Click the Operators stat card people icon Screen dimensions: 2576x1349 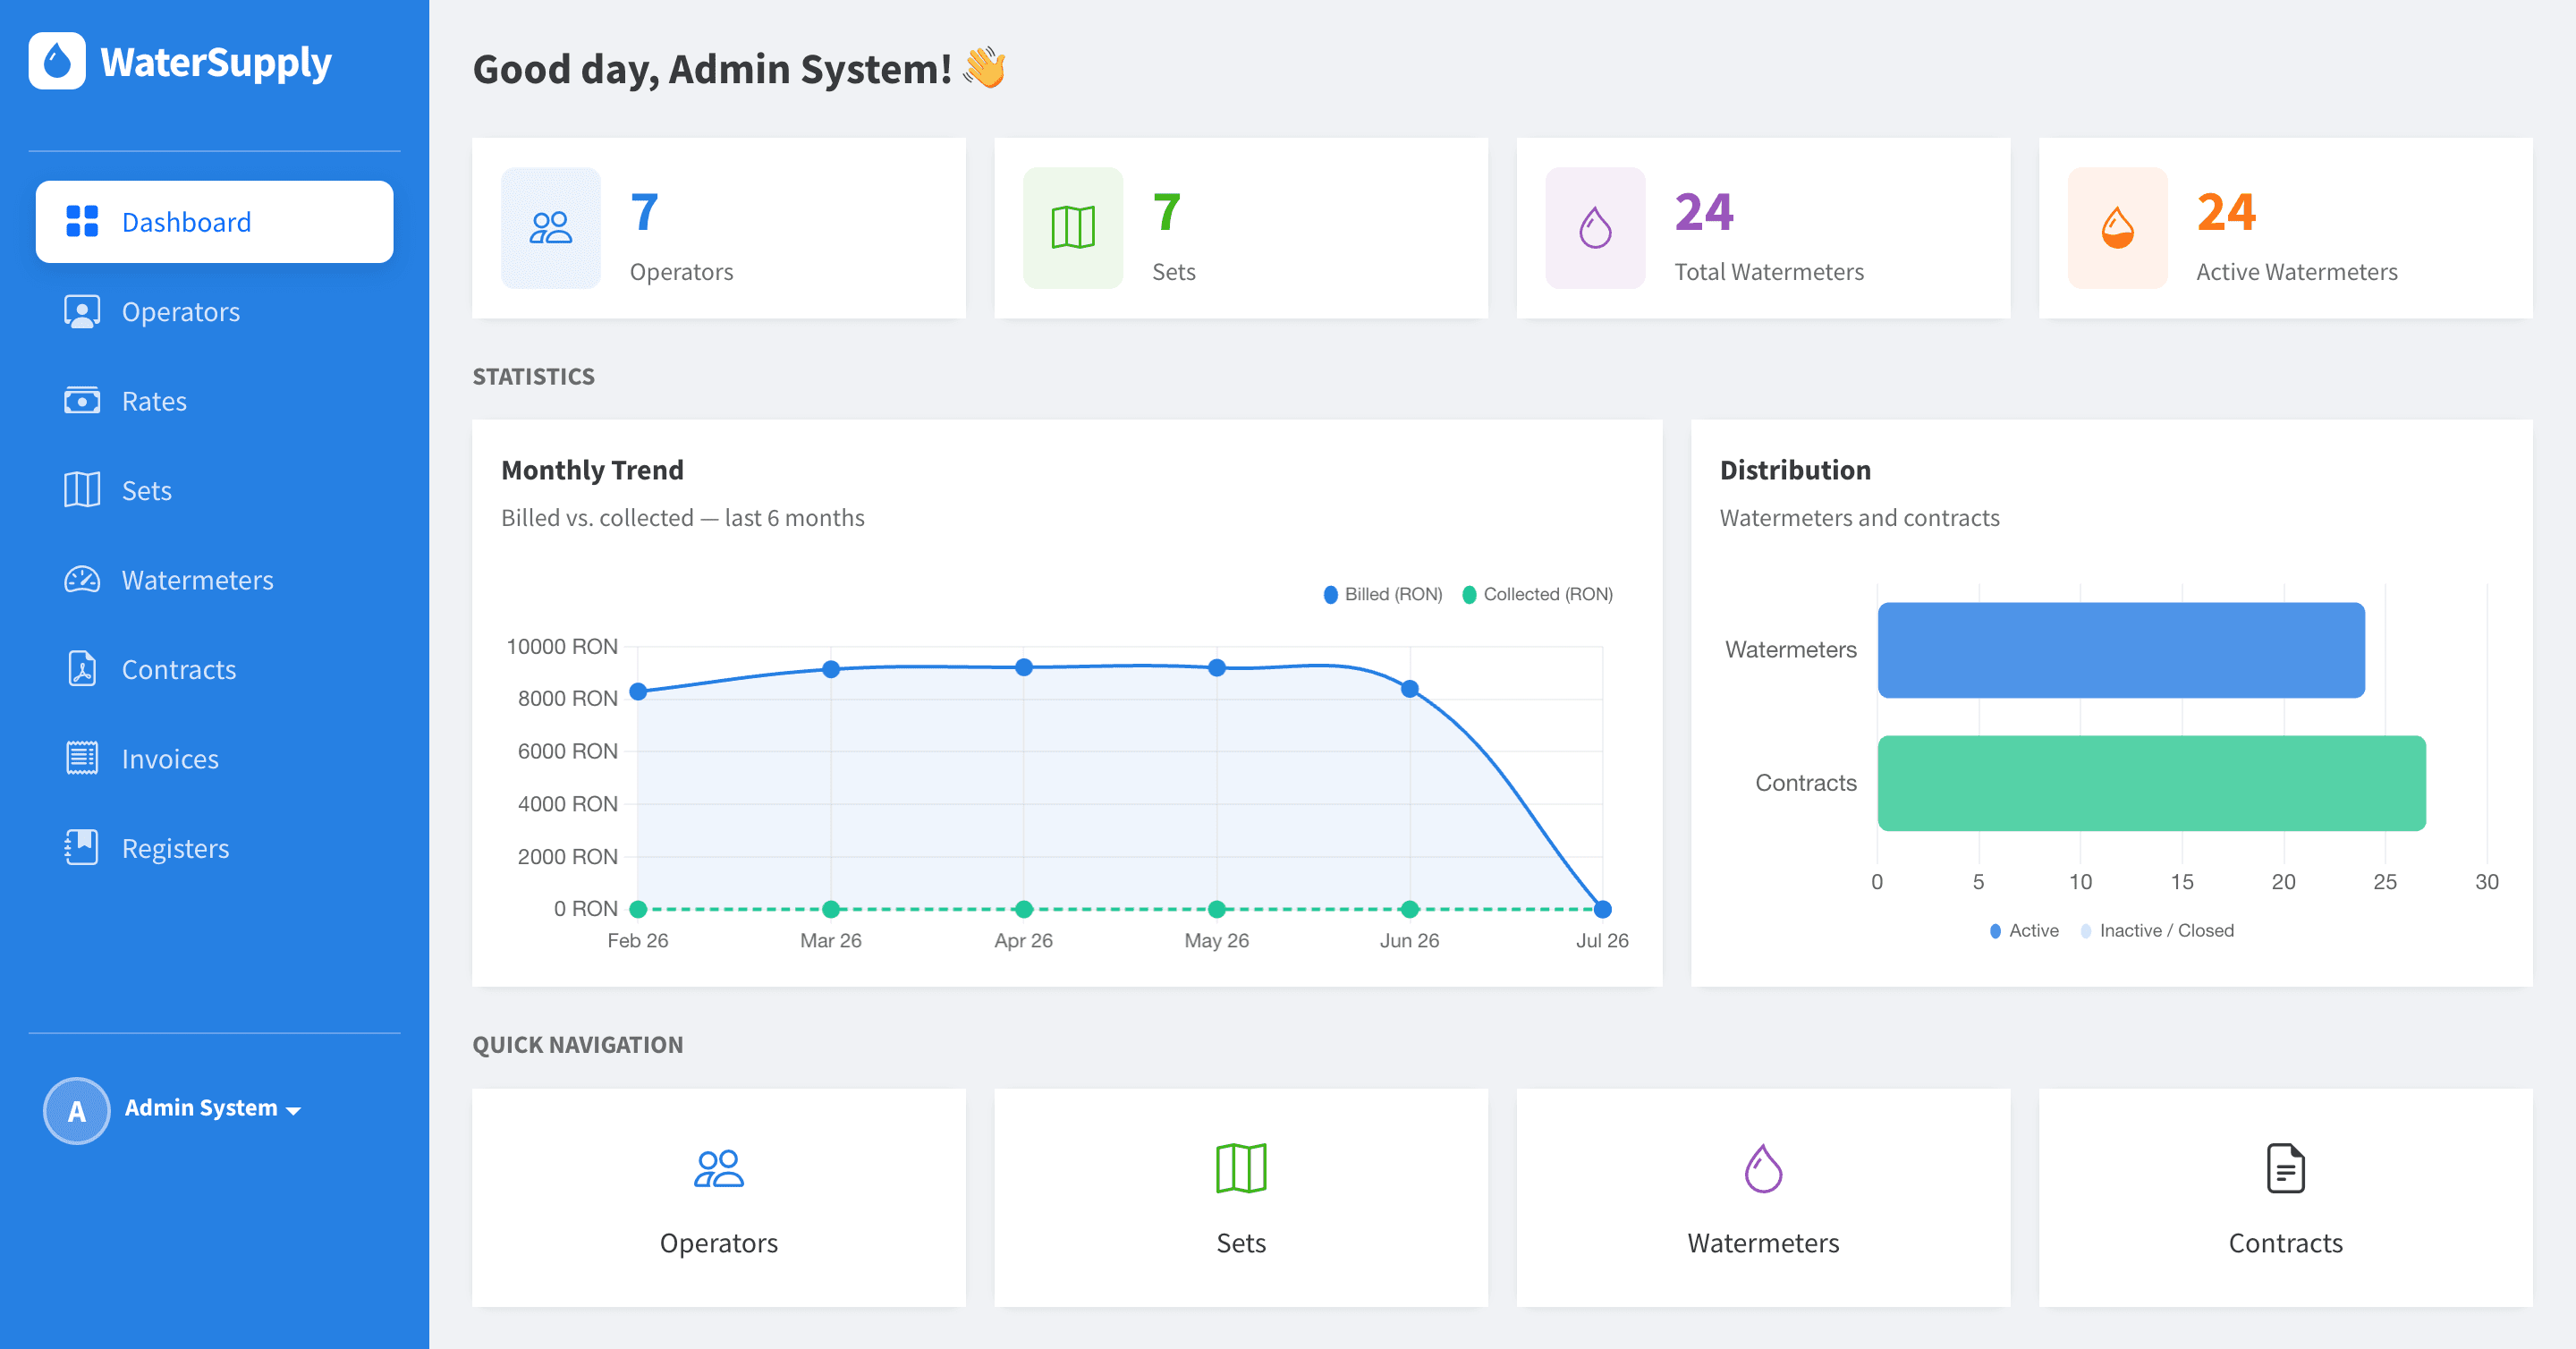click(551, 228)
